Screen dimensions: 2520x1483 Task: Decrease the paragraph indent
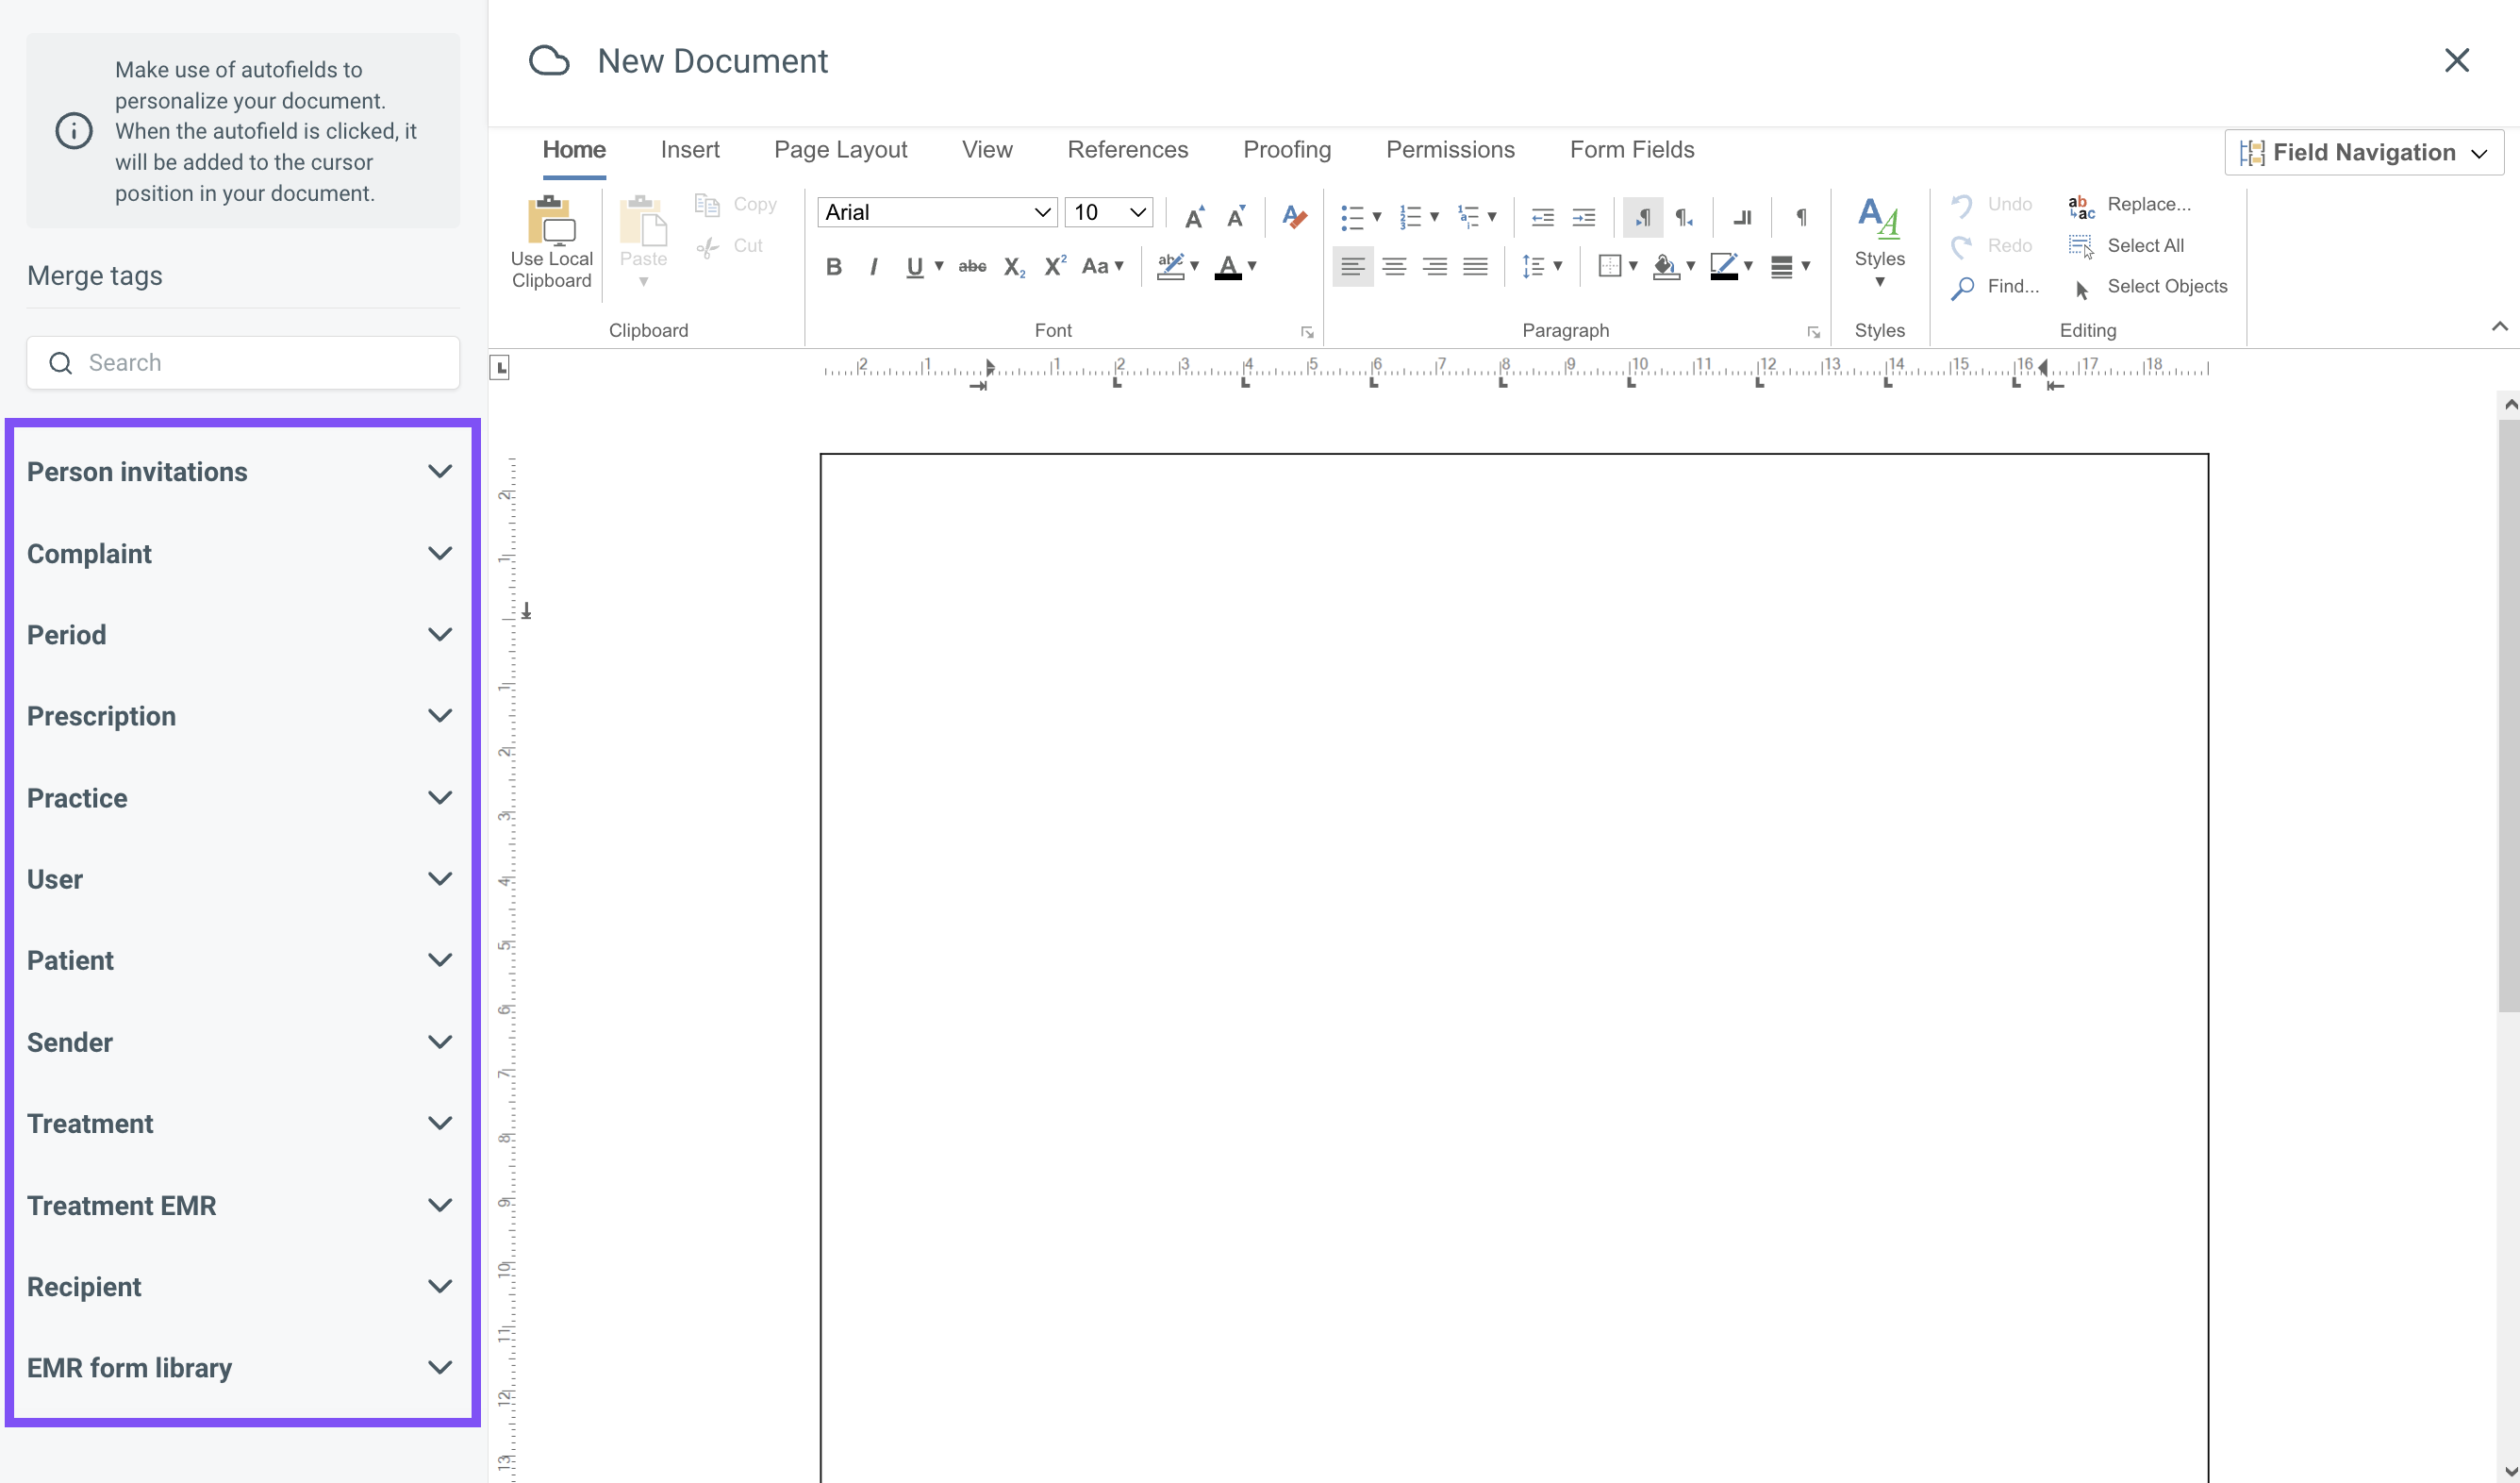point(1542,217)
